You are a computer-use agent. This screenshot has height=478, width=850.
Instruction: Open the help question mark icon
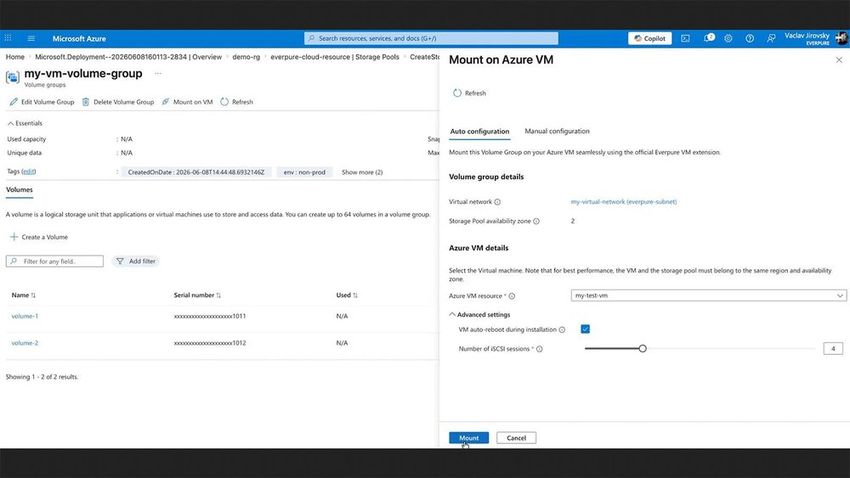tap(749, 38)
